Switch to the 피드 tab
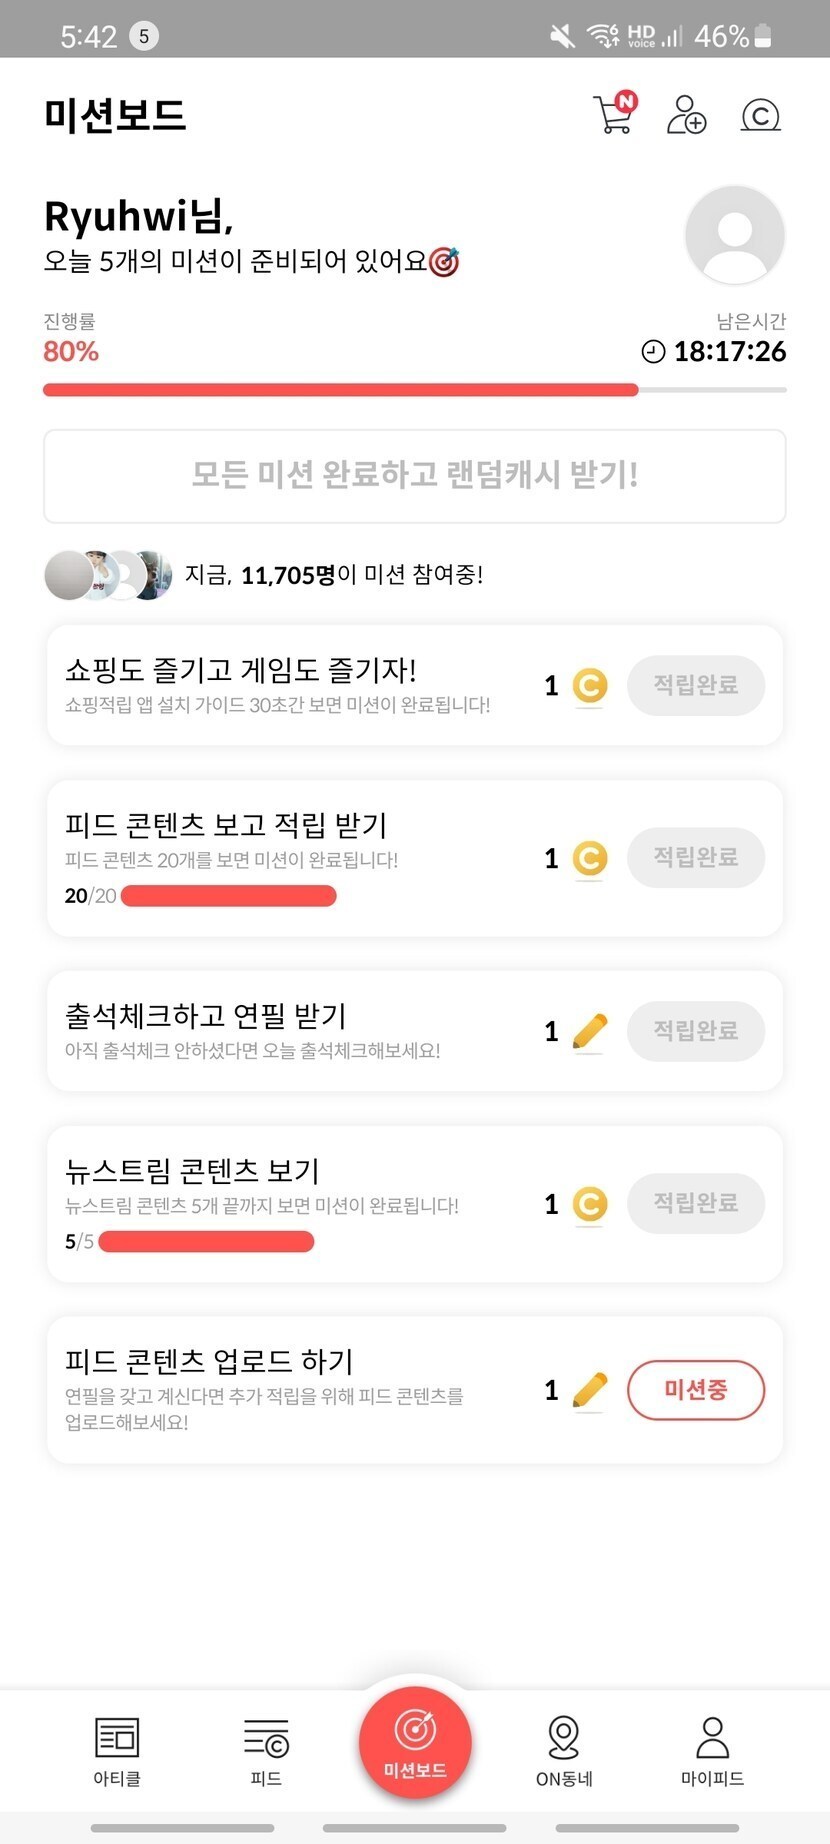 [x=266, y=1750]
